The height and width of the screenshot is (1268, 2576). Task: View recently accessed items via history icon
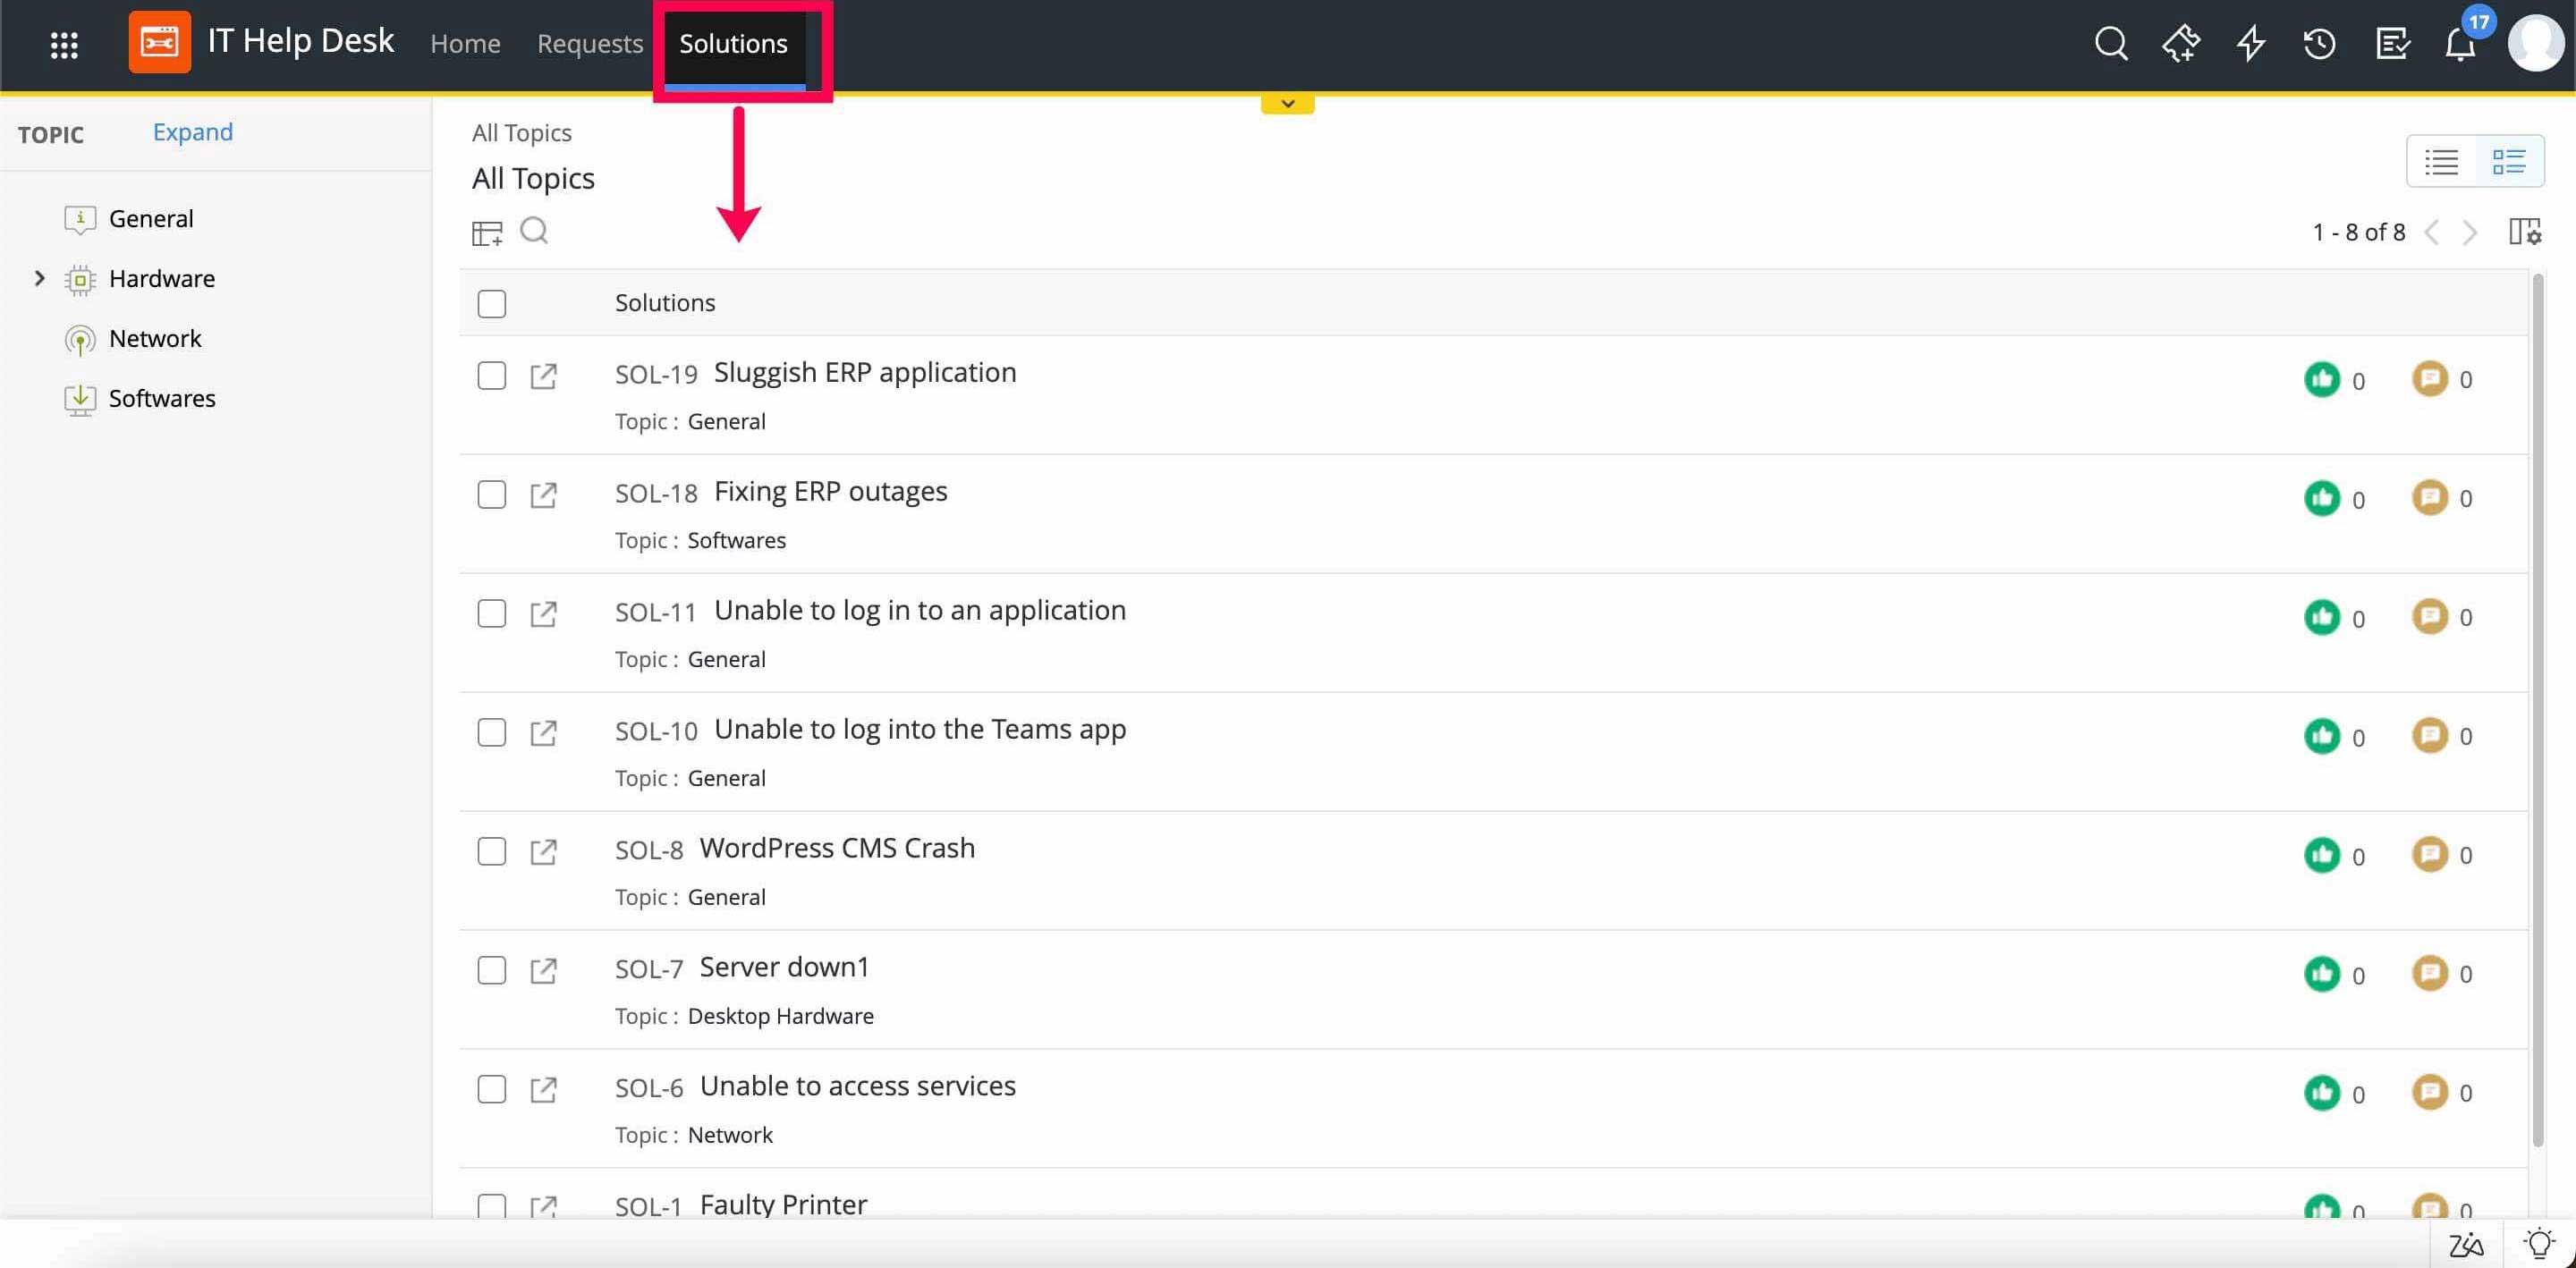(2319, 44)
